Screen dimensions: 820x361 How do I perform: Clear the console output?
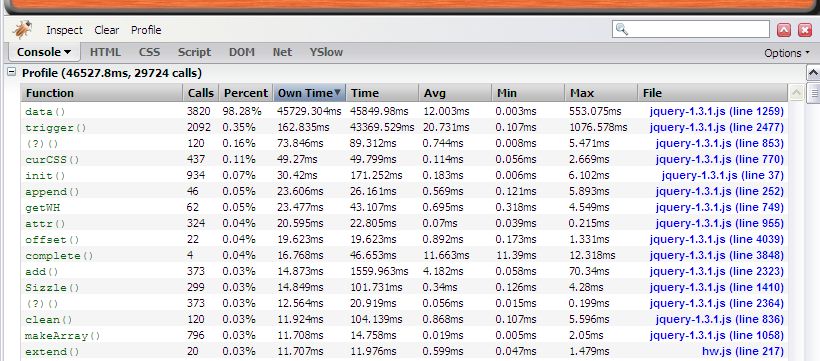(107, 30)
